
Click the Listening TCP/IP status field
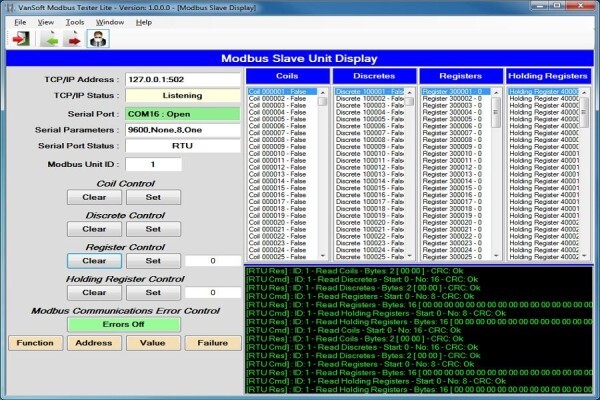(183, 96)
